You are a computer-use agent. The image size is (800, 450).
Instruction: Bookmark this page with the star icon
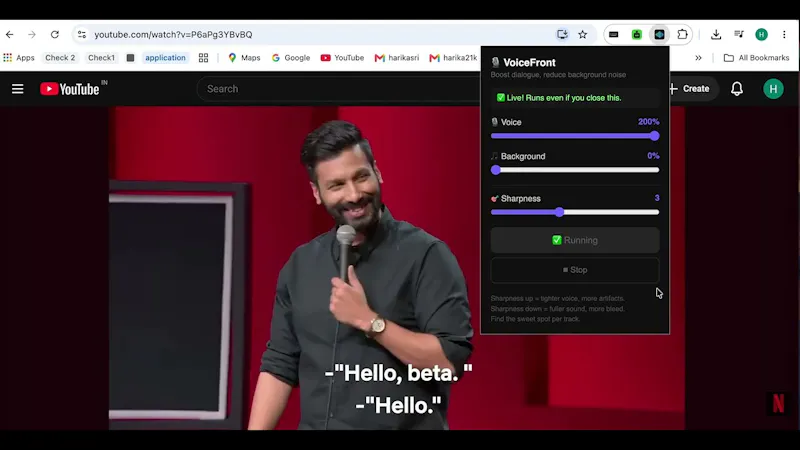click(x=583, y=35)
